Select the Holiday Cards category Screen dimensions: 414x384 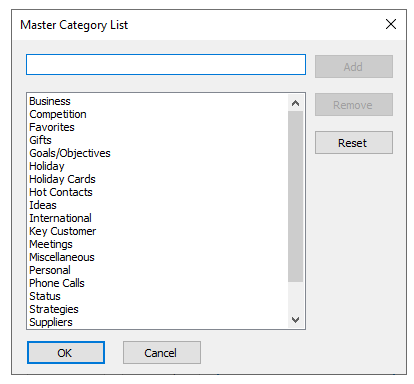click(62, 179)
